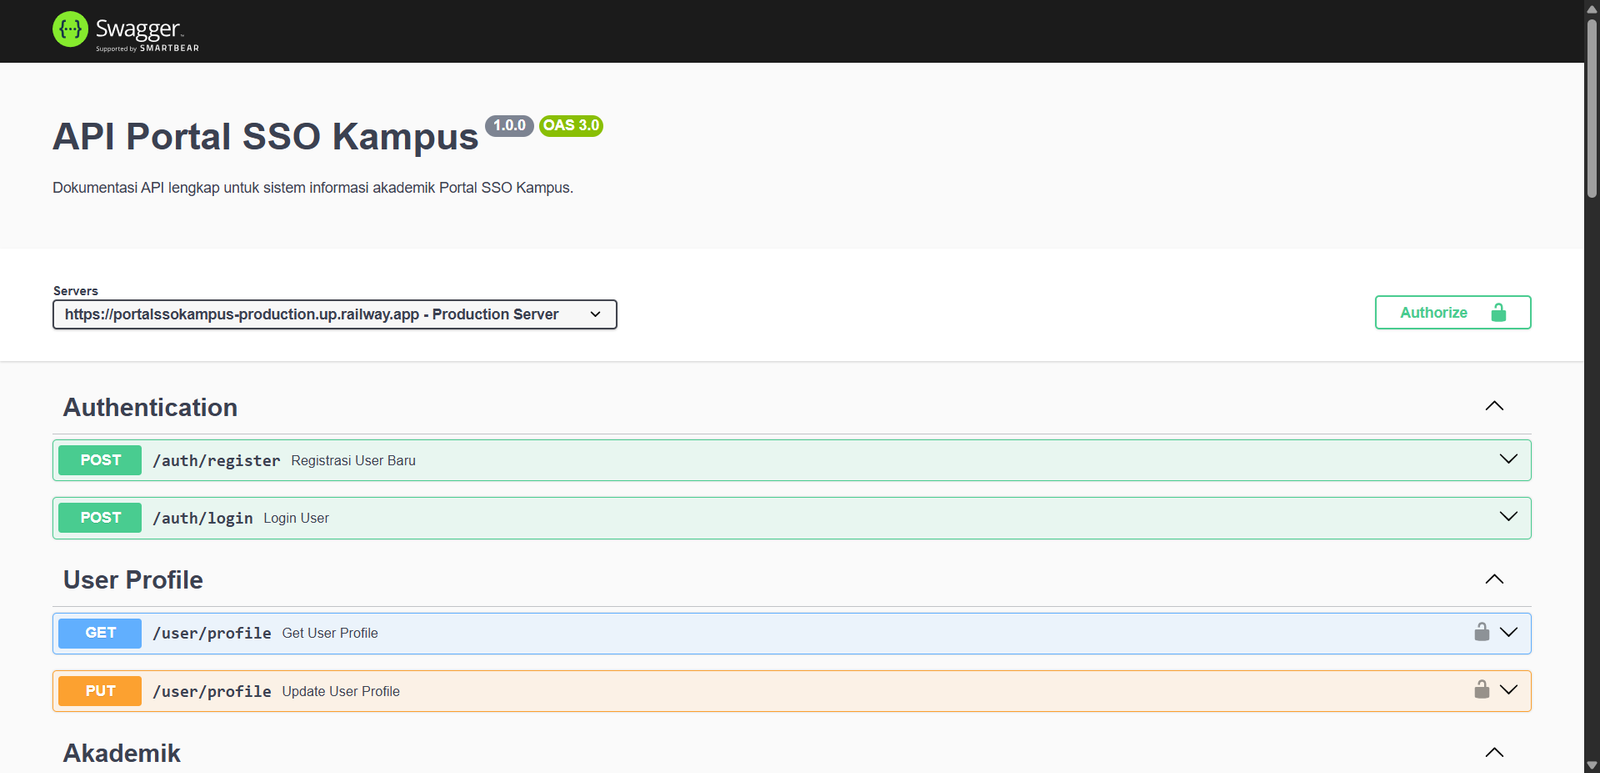Collapse the Authentication section

(1494, 406)
